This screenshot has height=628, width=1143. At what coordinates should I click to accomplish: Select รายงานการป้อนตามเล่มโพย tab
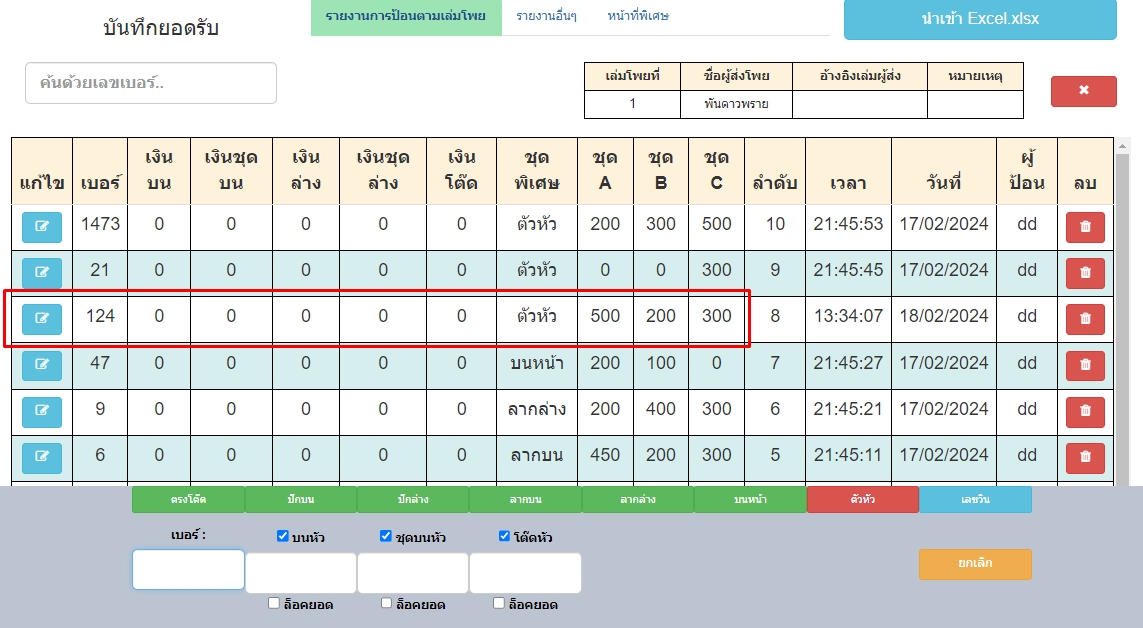pos(405,17)
